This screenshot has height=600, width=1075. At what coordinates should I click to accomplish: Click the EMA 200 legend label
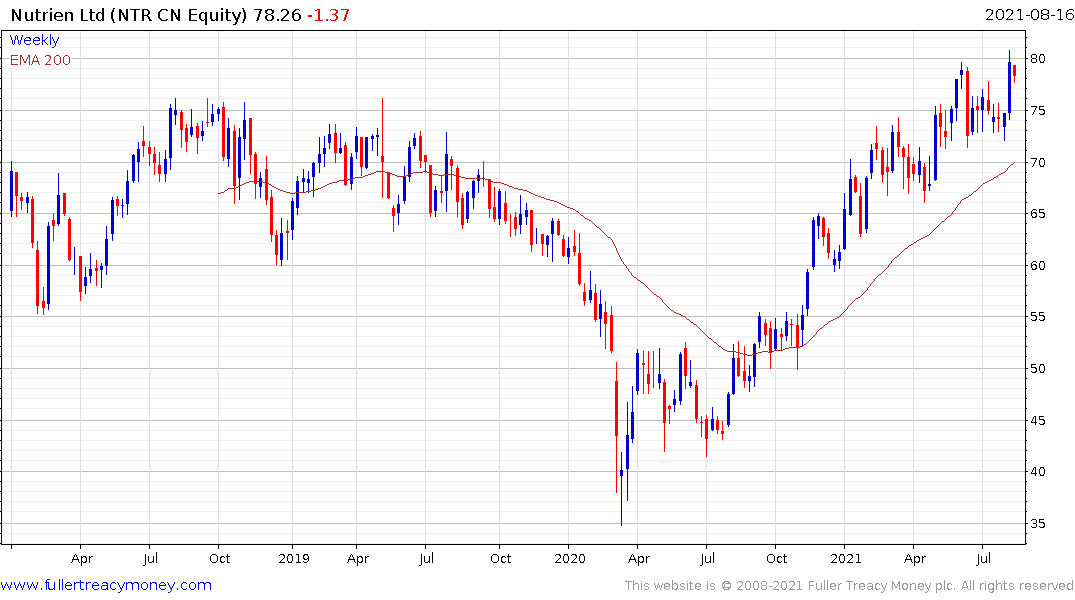click(40, 60)
